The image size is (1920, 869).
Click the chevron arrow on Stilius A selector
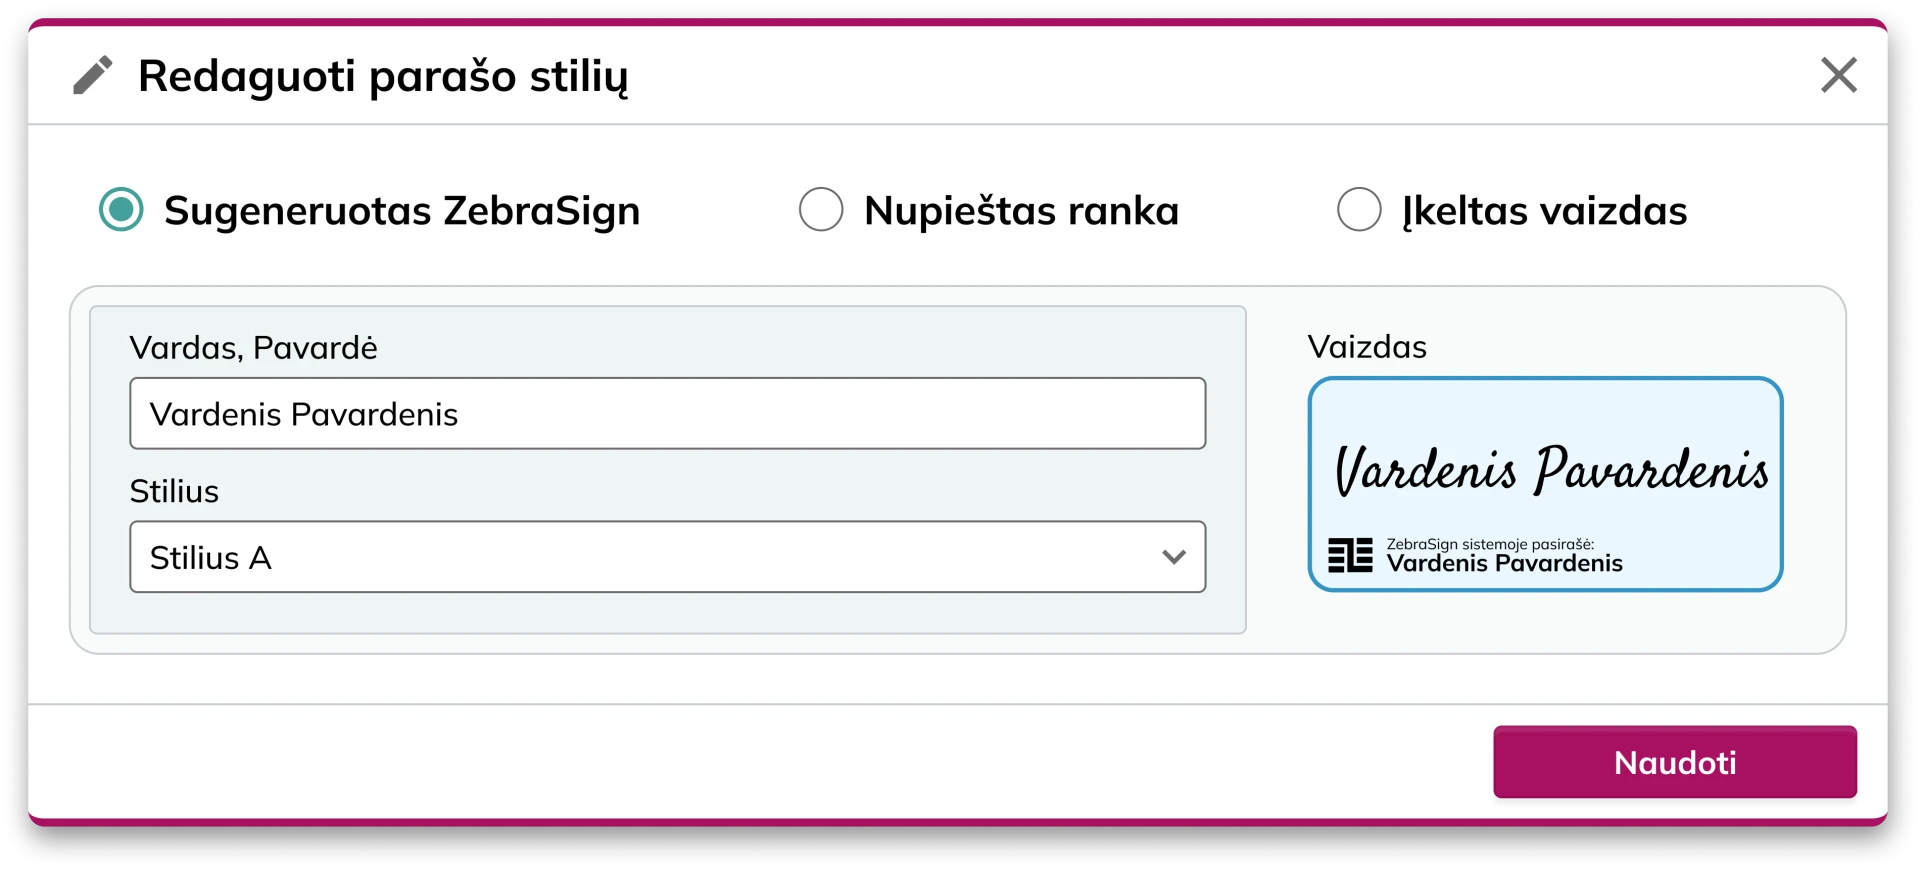coord(1174,557)
